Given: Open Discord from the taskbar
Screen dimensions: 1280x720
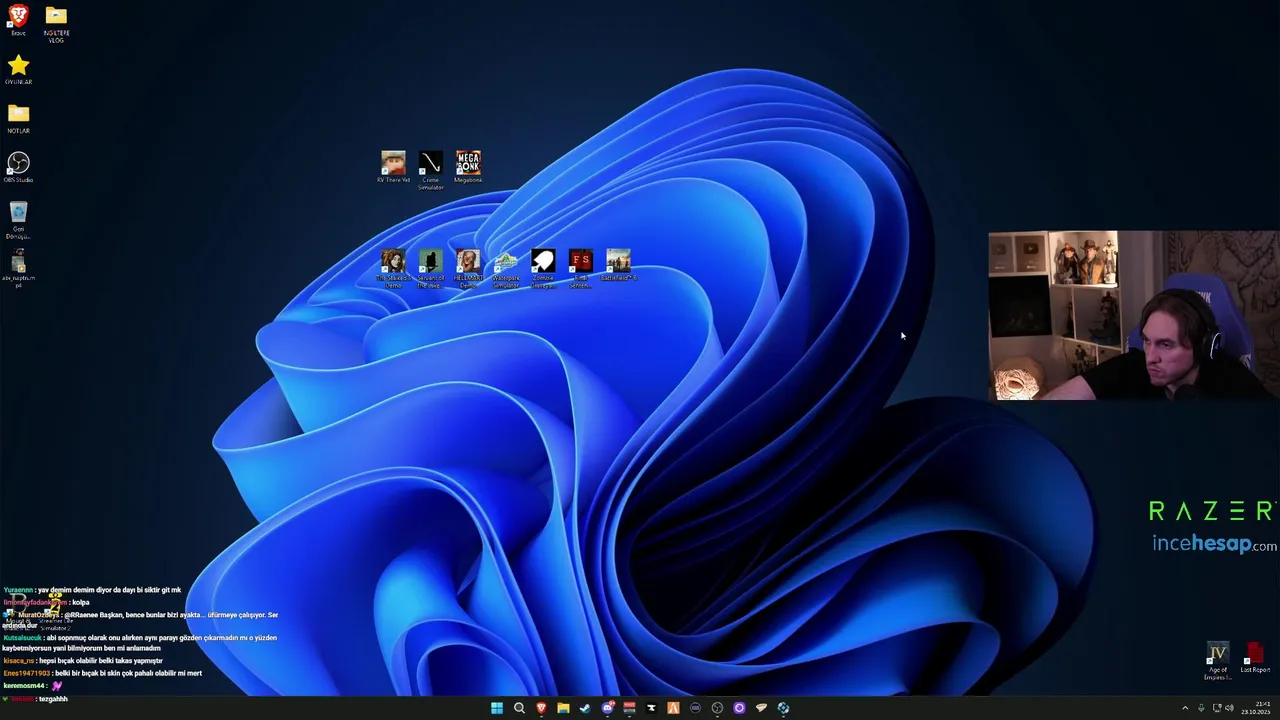Looking at the screenshot, I should (x=607, y=708).
